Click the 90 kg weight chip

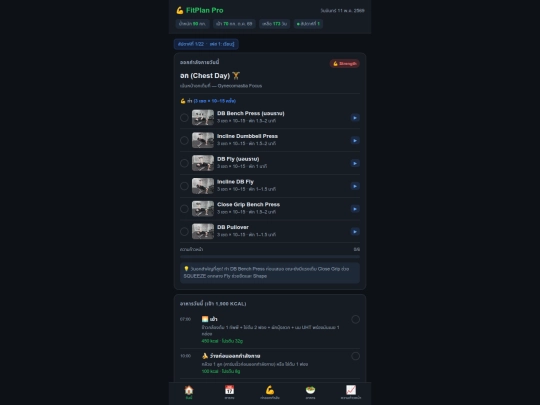click(x=192, y=24)
